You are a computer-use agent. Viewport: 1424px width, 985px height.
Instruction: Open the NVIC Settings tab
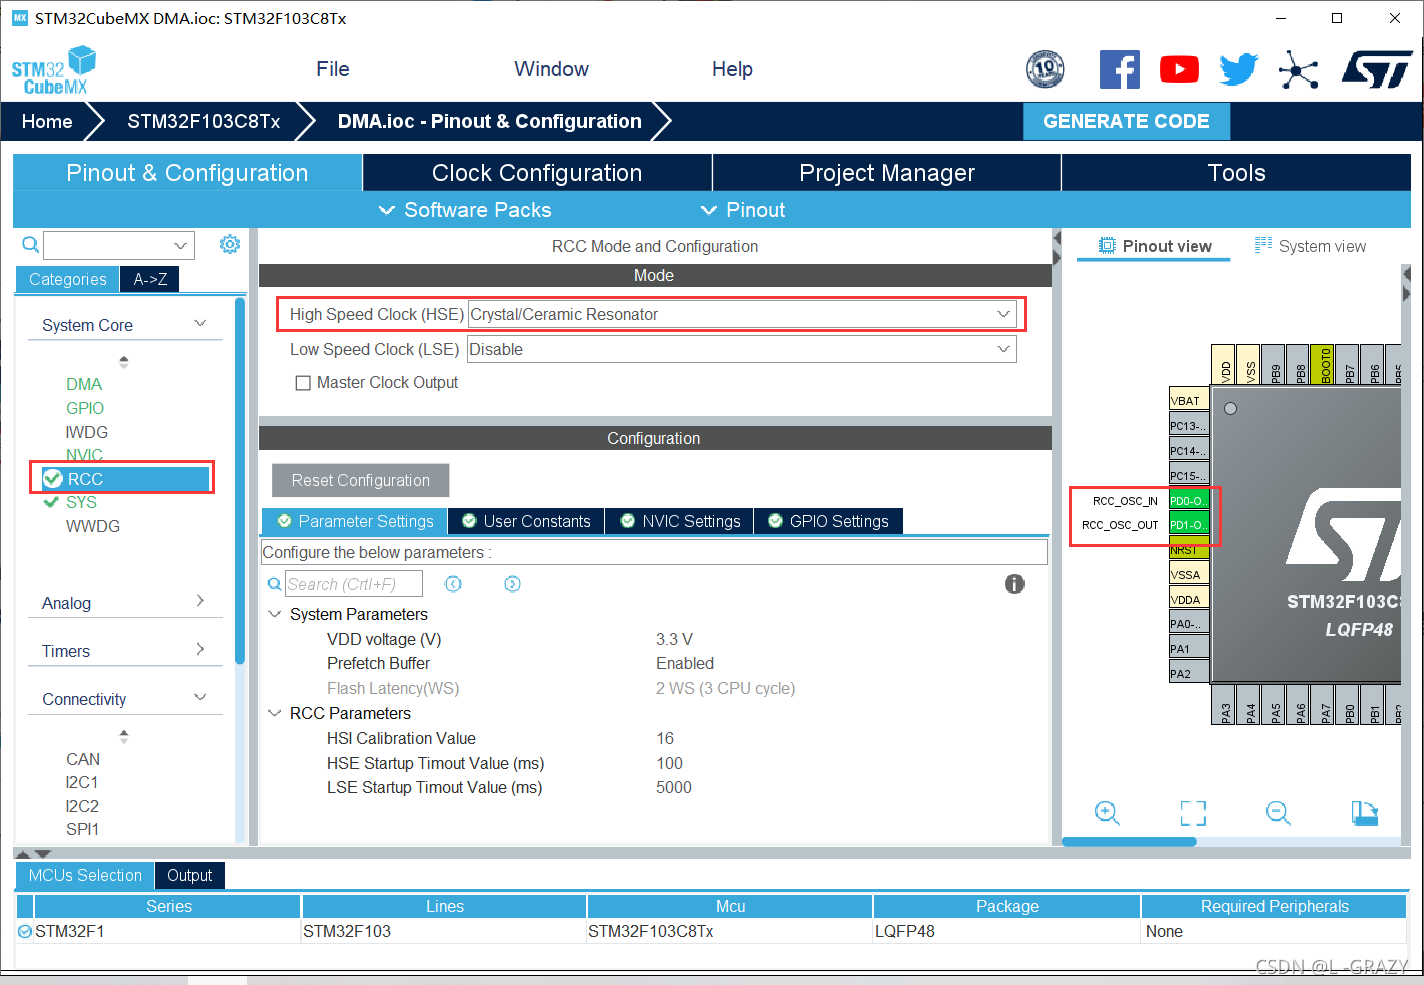tap(680, 521)
